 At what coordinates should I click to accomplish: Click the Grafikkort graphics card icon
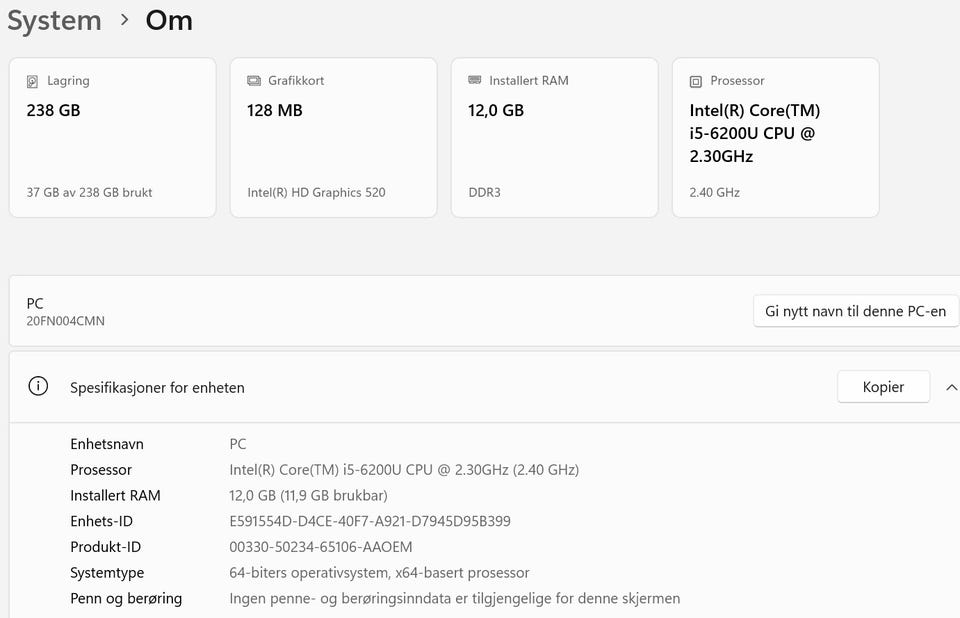pyautogui.click(x=254, y=81)
